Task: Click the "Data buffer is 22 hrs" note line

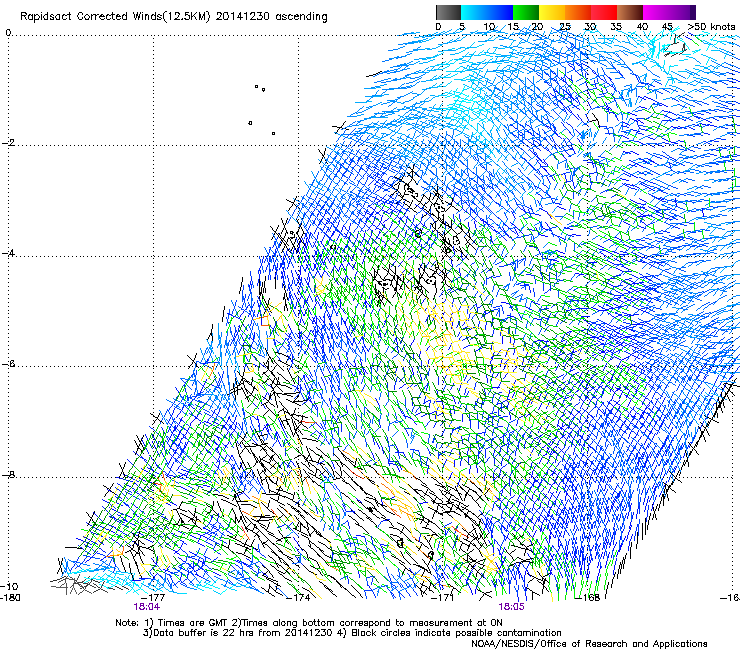Action: click(352, 633)
